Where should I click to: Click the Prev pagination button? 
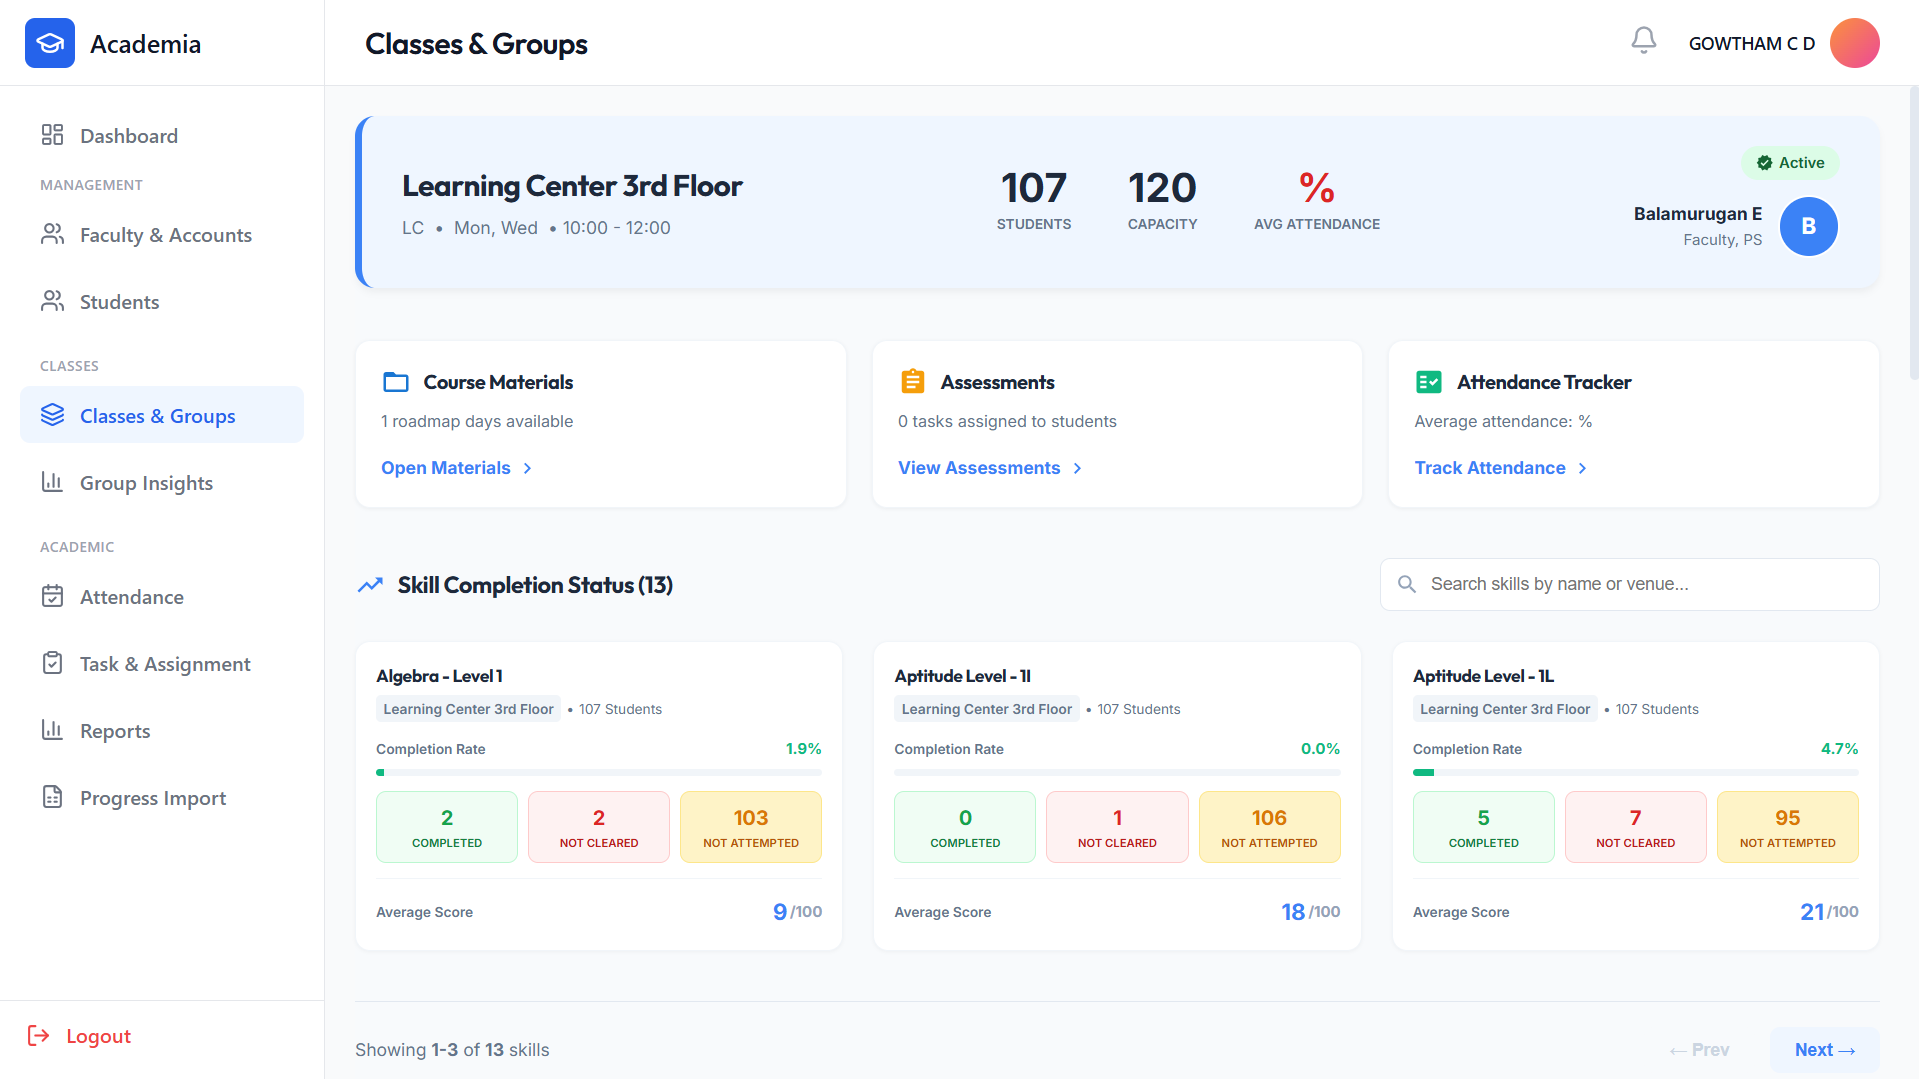[x=1699, y=1050]
